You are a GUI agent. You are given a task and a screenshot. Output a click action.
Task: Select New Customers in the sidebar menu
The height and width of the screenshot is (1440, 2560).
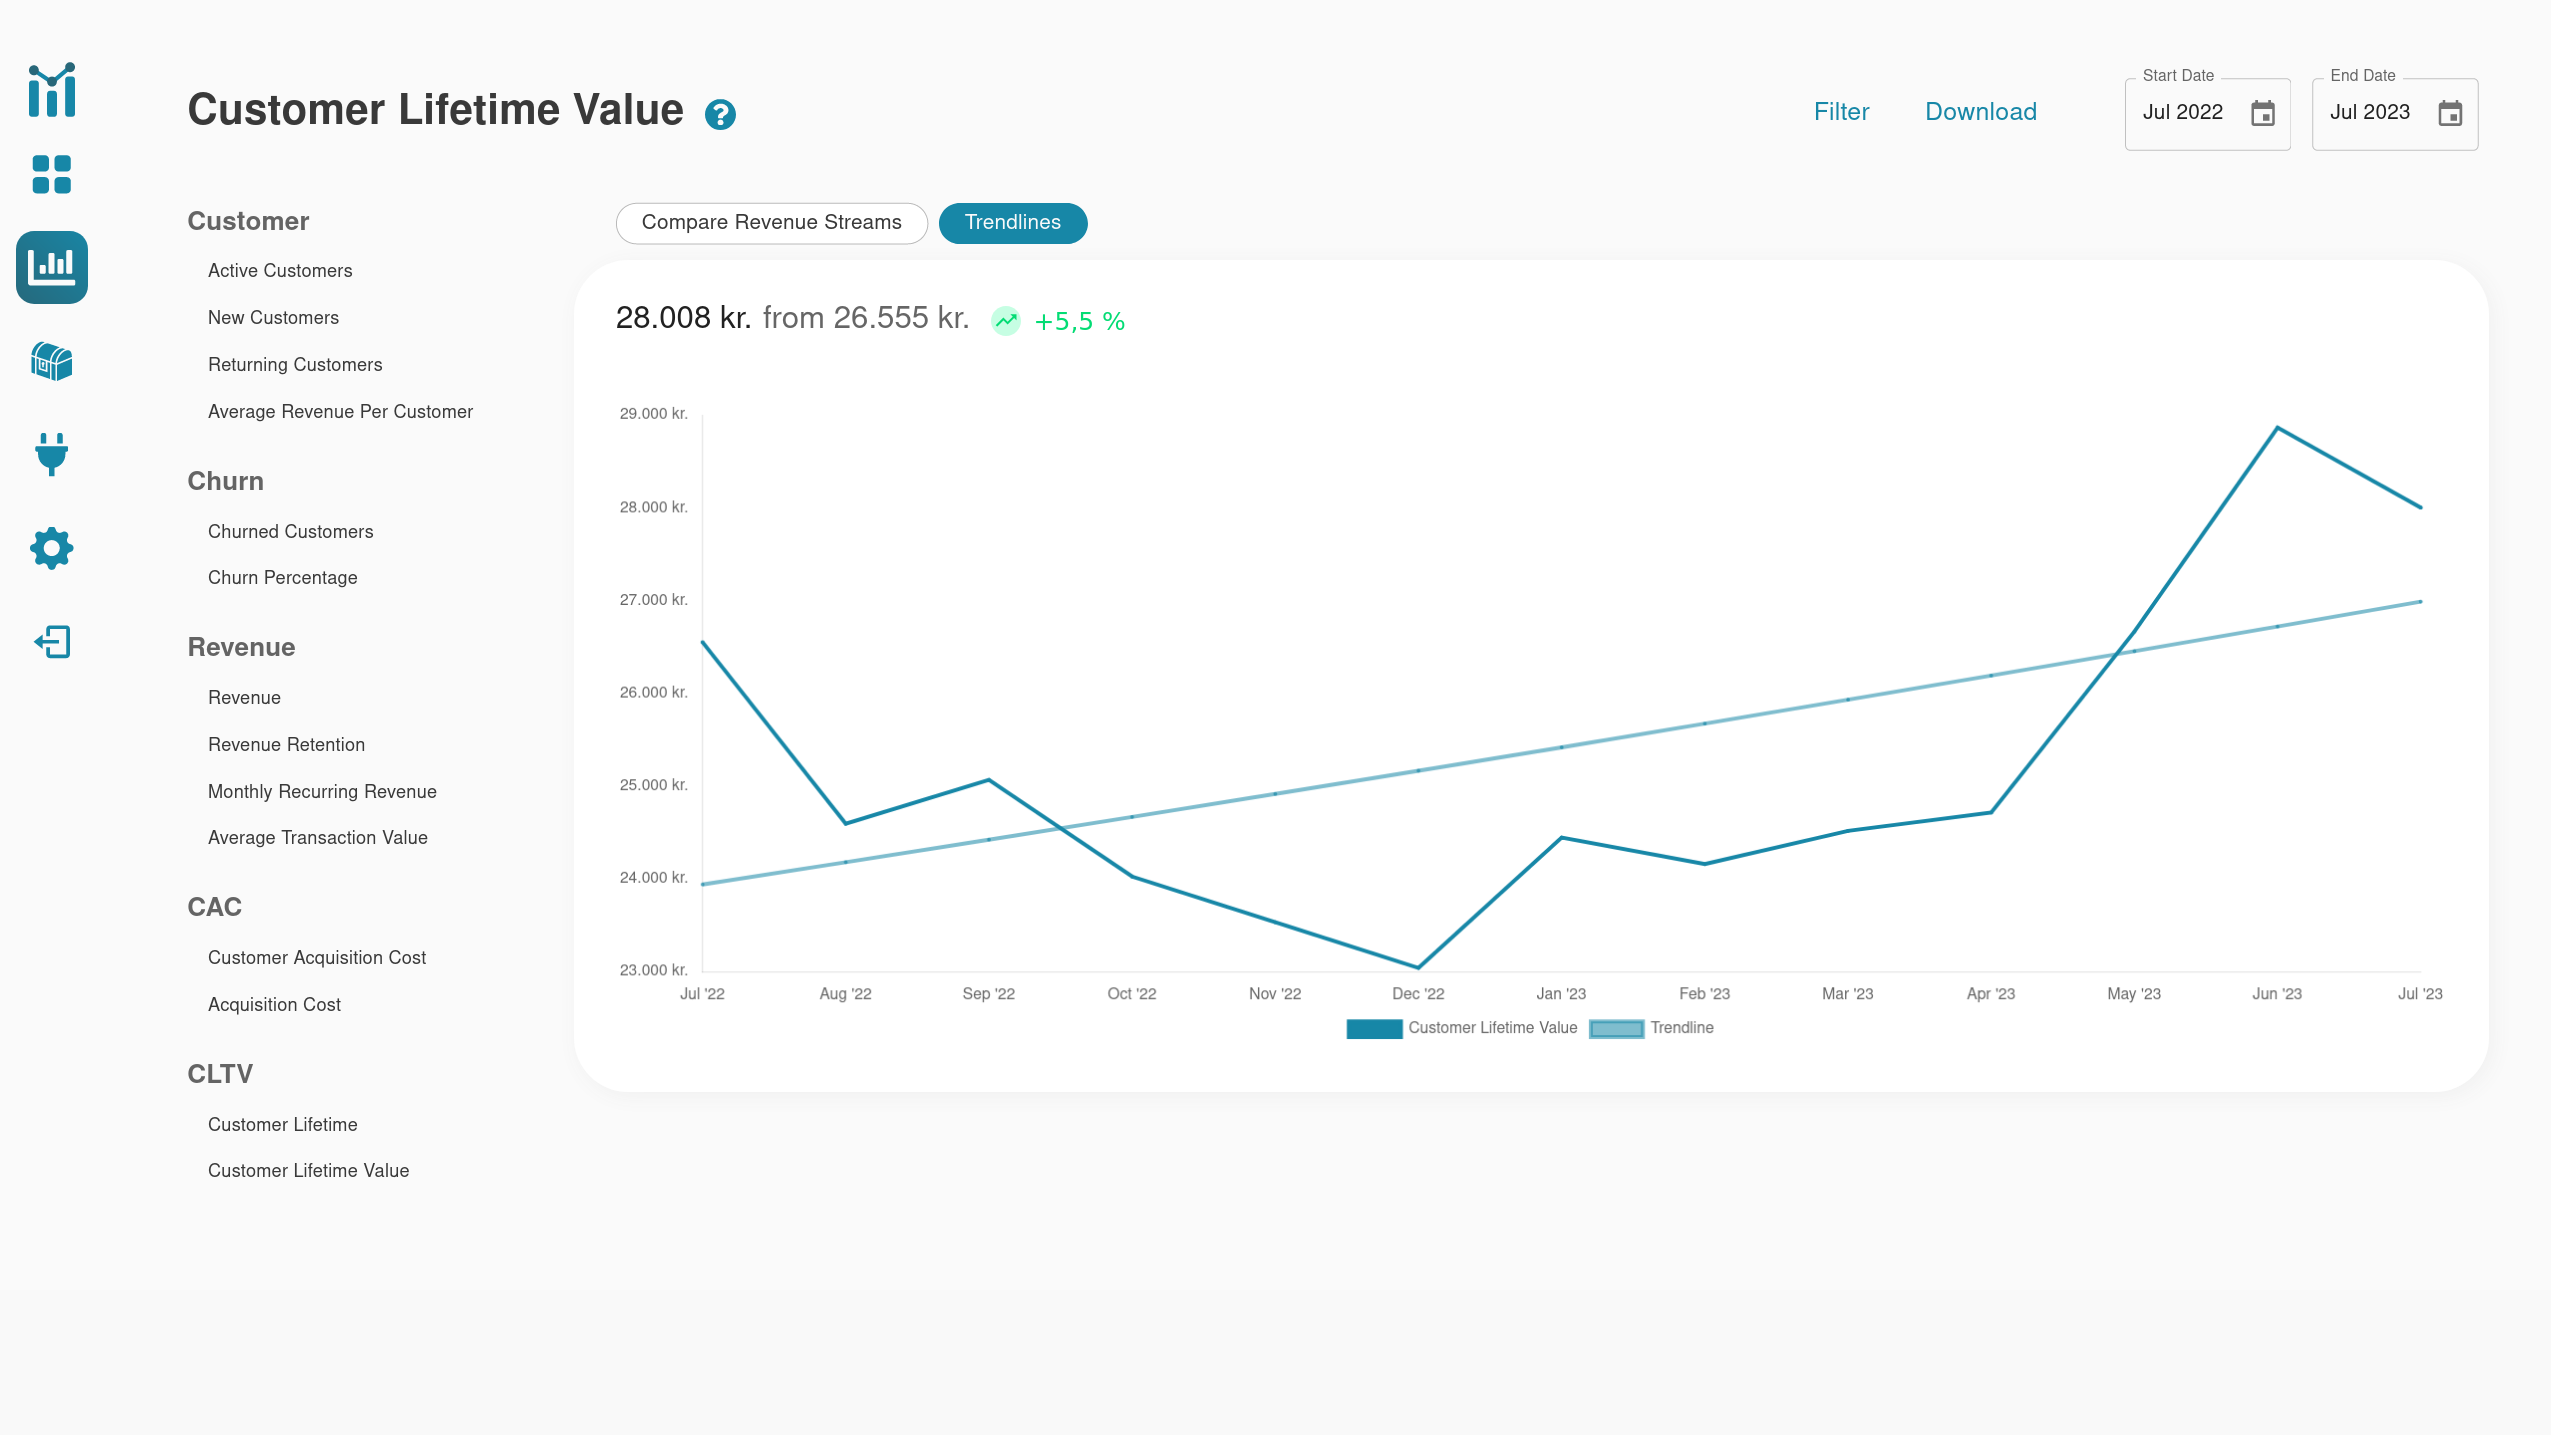pos(273,317)
